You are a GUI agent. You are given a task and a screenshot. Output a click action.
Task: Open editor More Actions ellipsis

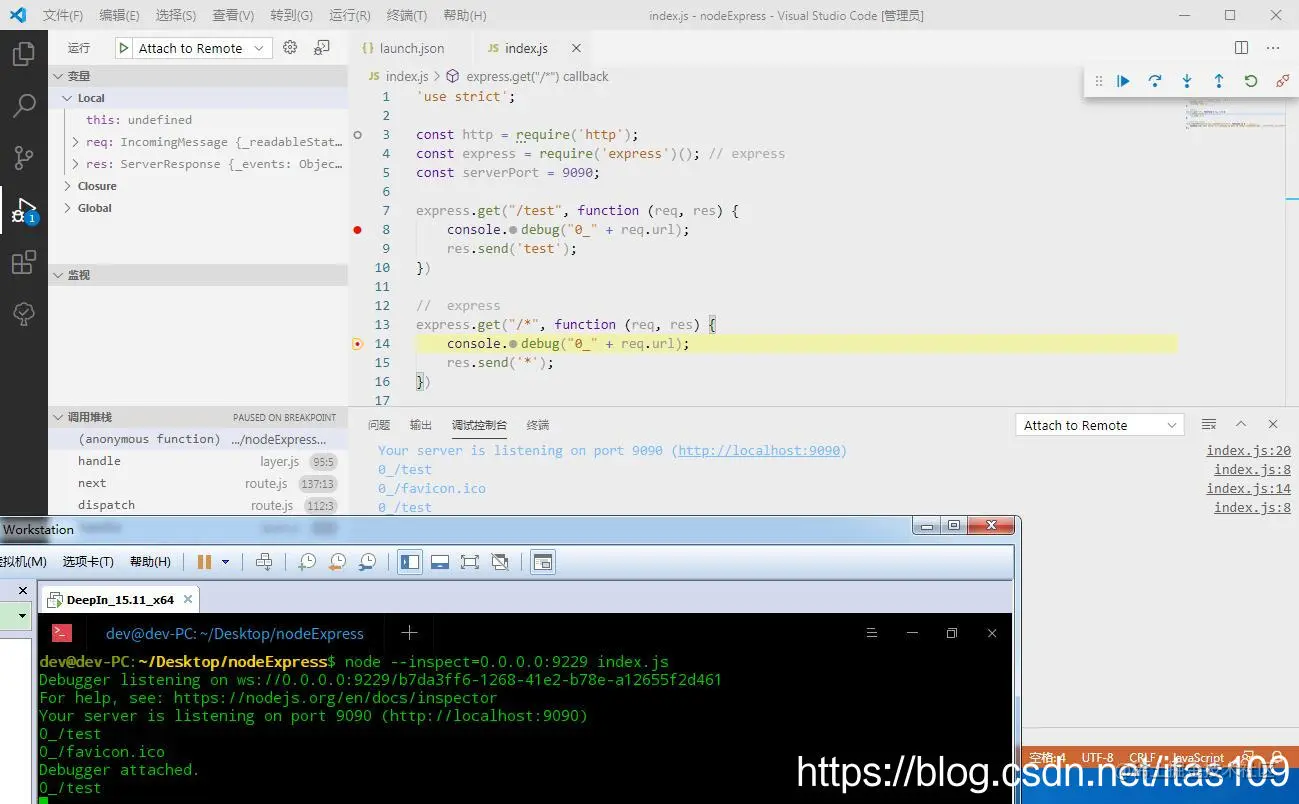[1273, 48]
